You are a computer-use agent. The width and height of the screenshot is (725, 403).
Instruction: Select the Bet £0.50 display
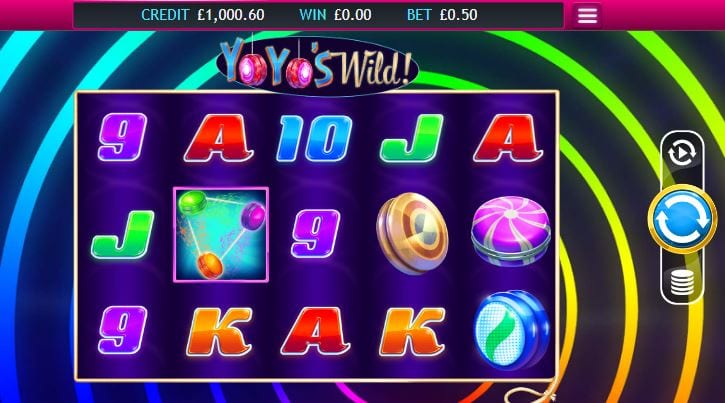coord(442,15)
